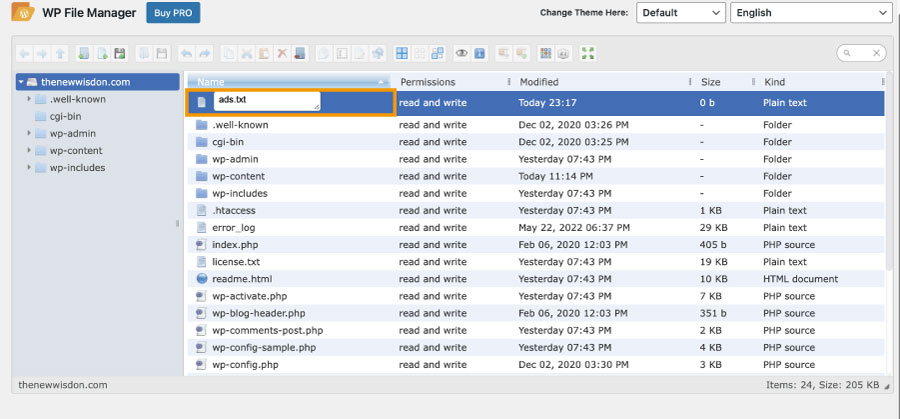Viewport: 900px width, 419px height.
Task: Toggle Preview with the eye icon
Action: tap(461, 53)
